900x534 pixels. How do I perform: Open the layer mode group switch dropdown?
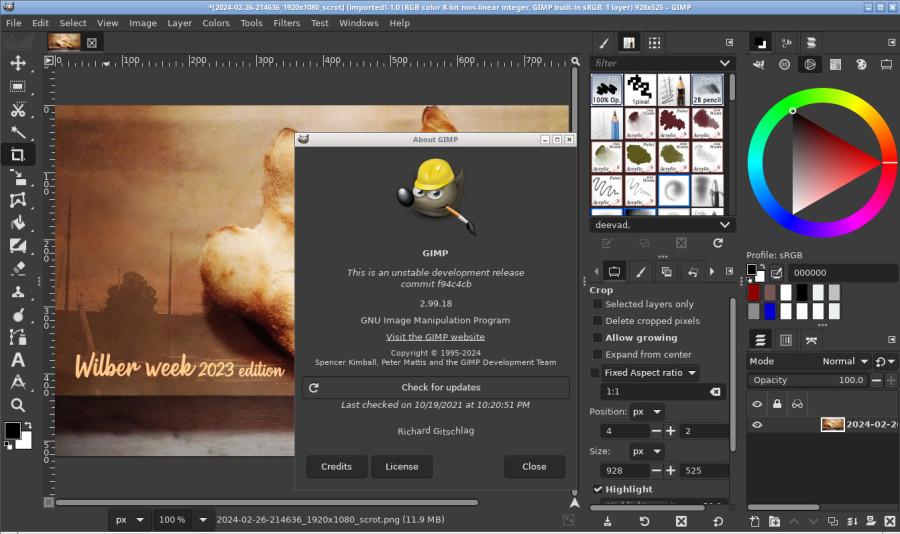click(x=885, y=361)
